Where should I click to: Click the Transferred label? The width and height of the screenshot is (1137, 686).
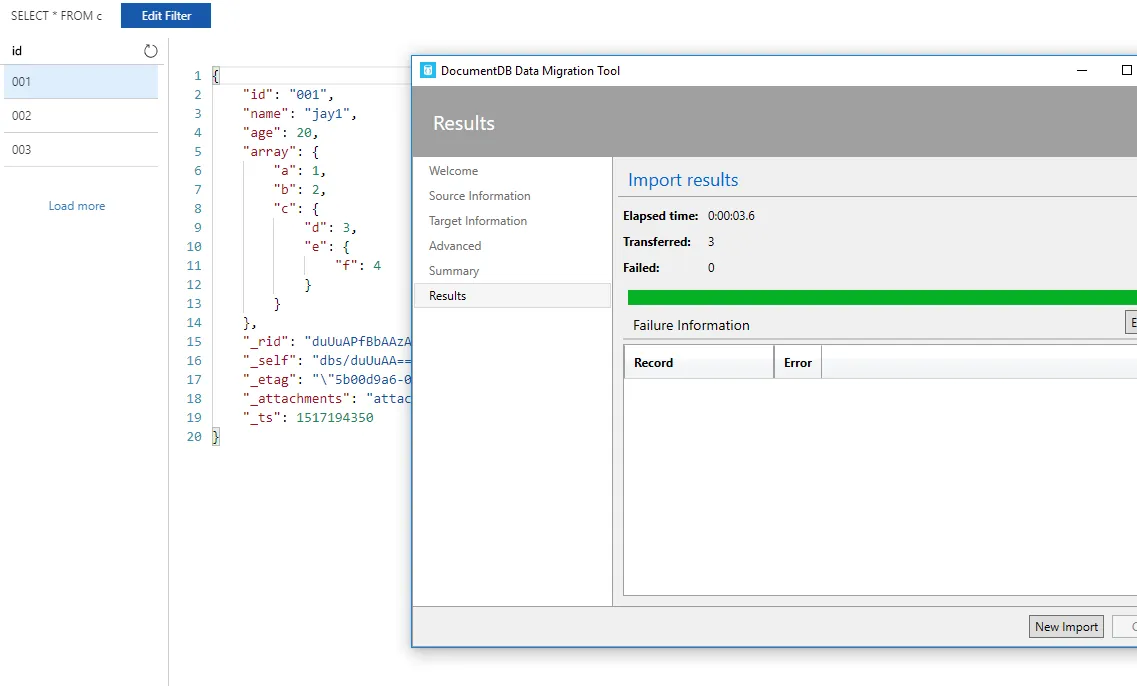pyautogui.click(x=657, y=242)
